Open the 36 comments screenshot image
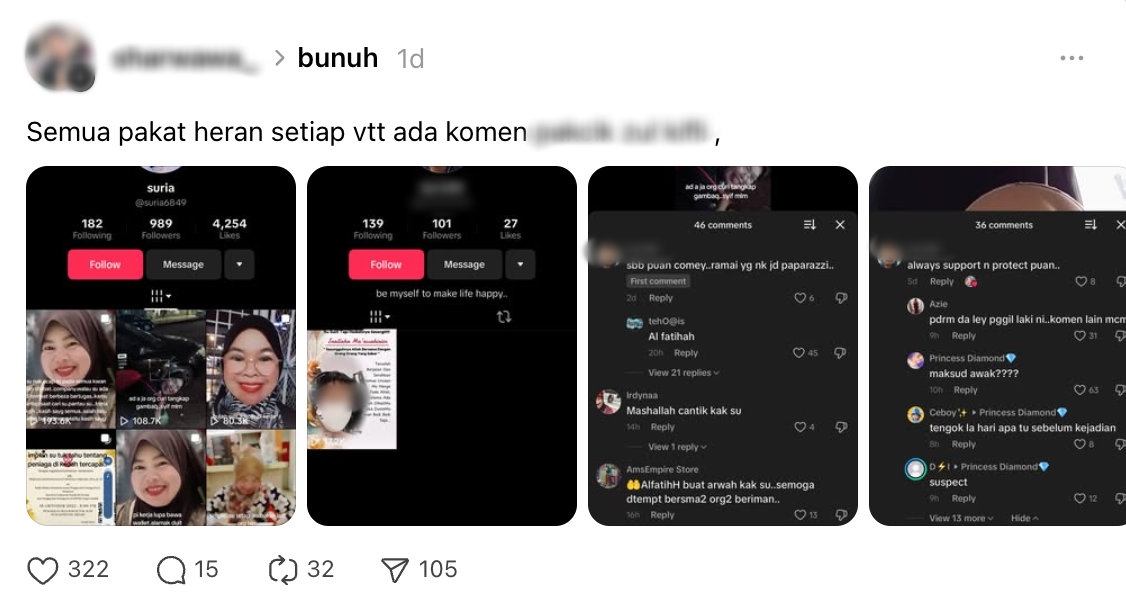Screen dimensions: 1126x606 (x=997, y=346)
